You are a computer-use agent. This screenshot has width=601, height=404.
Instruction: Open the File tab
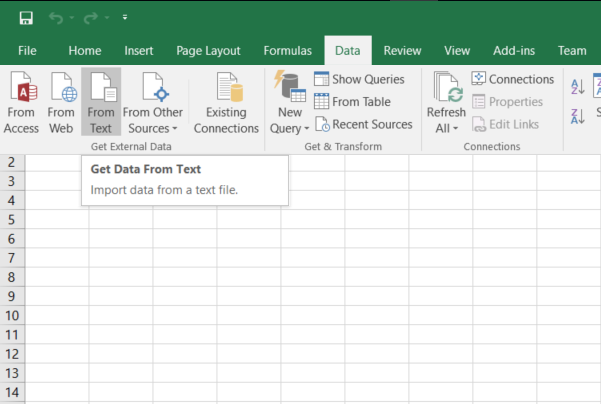27,51
